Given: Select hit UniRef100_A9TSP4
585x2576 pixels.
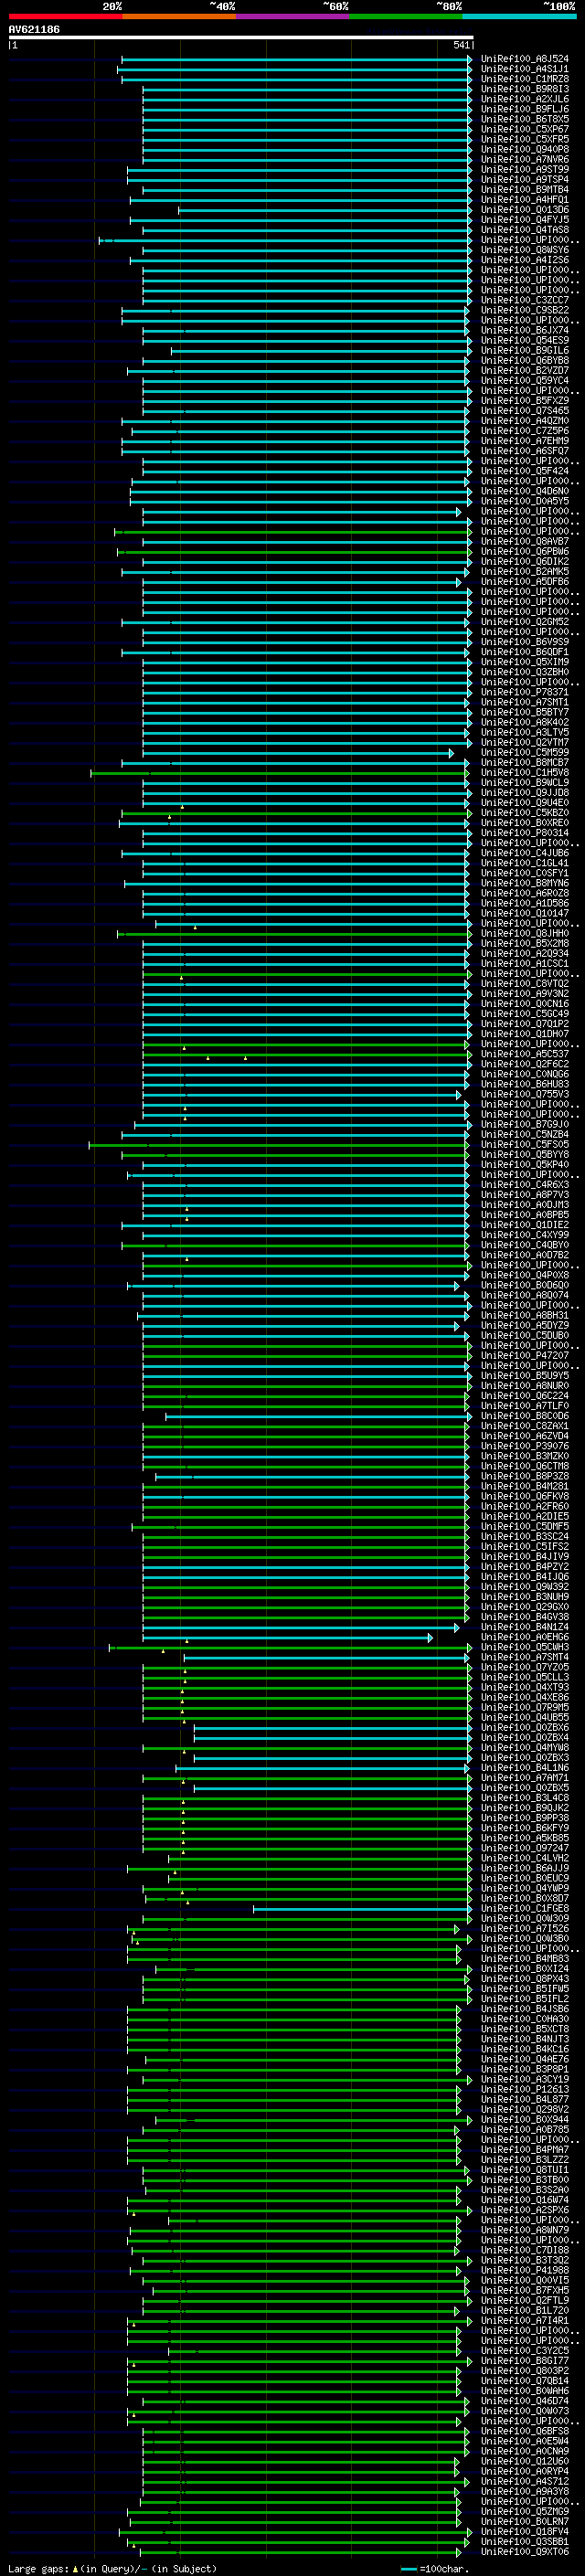Looking at the screenshot, I should click(x=525, y=180).
